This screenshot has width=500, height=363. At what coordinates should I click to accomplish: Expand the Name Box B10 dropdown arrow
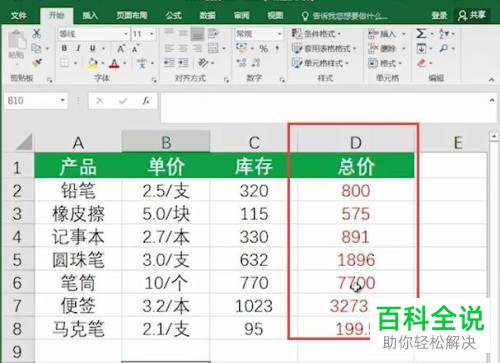pyautogui.click(x=62, y=100)
